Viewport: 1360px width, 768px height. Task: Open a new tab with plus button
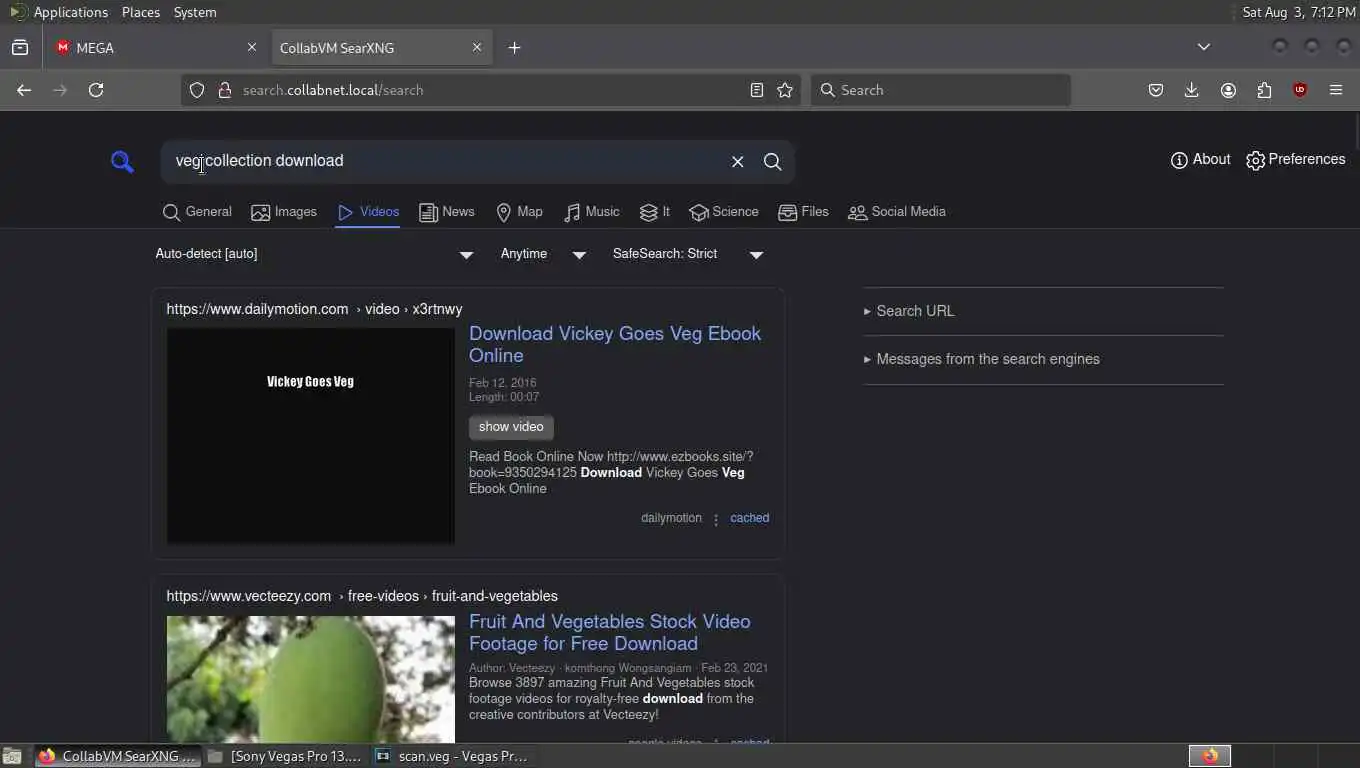[x=514, y=48]
